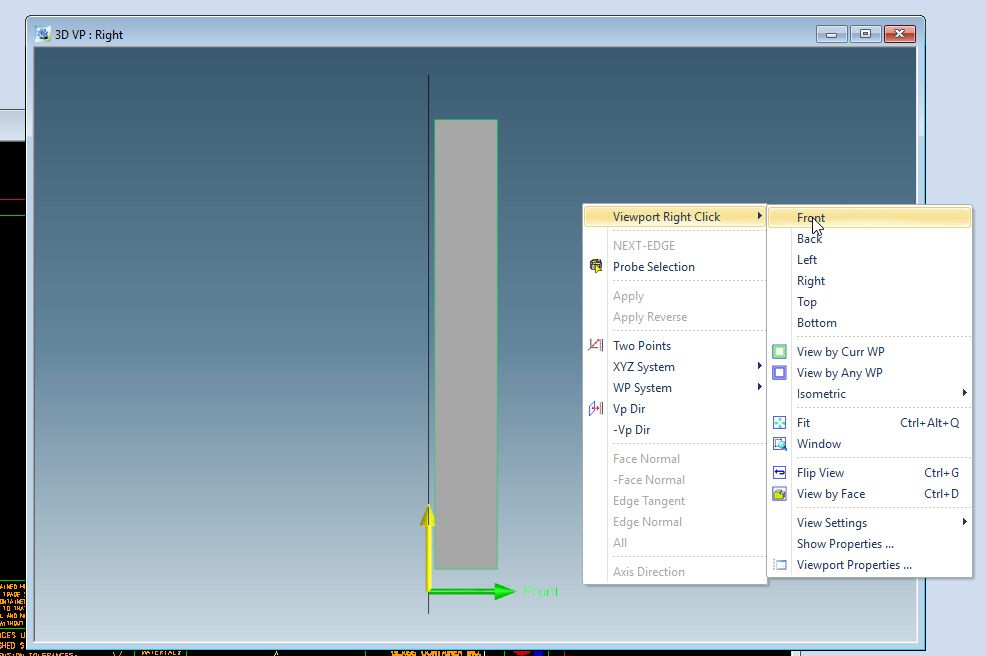Open View Settings submenu
This screenshot has width=986, height=656.
click(x=870, y=523)
